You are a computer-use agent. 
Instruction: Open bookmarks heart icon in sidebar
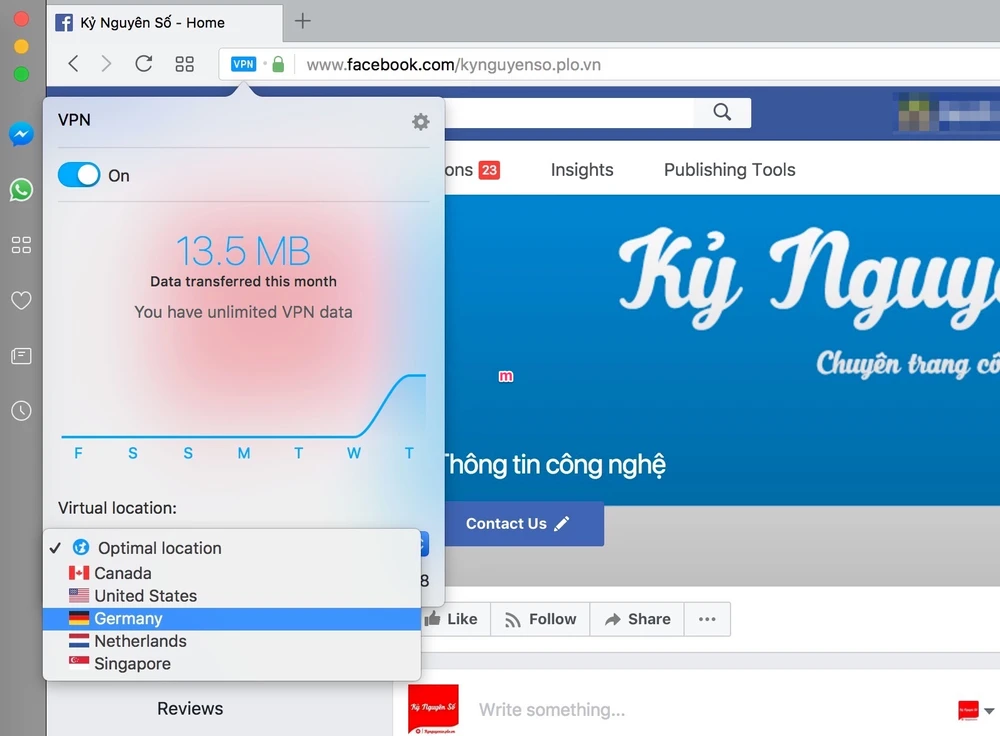pos(21,300)
